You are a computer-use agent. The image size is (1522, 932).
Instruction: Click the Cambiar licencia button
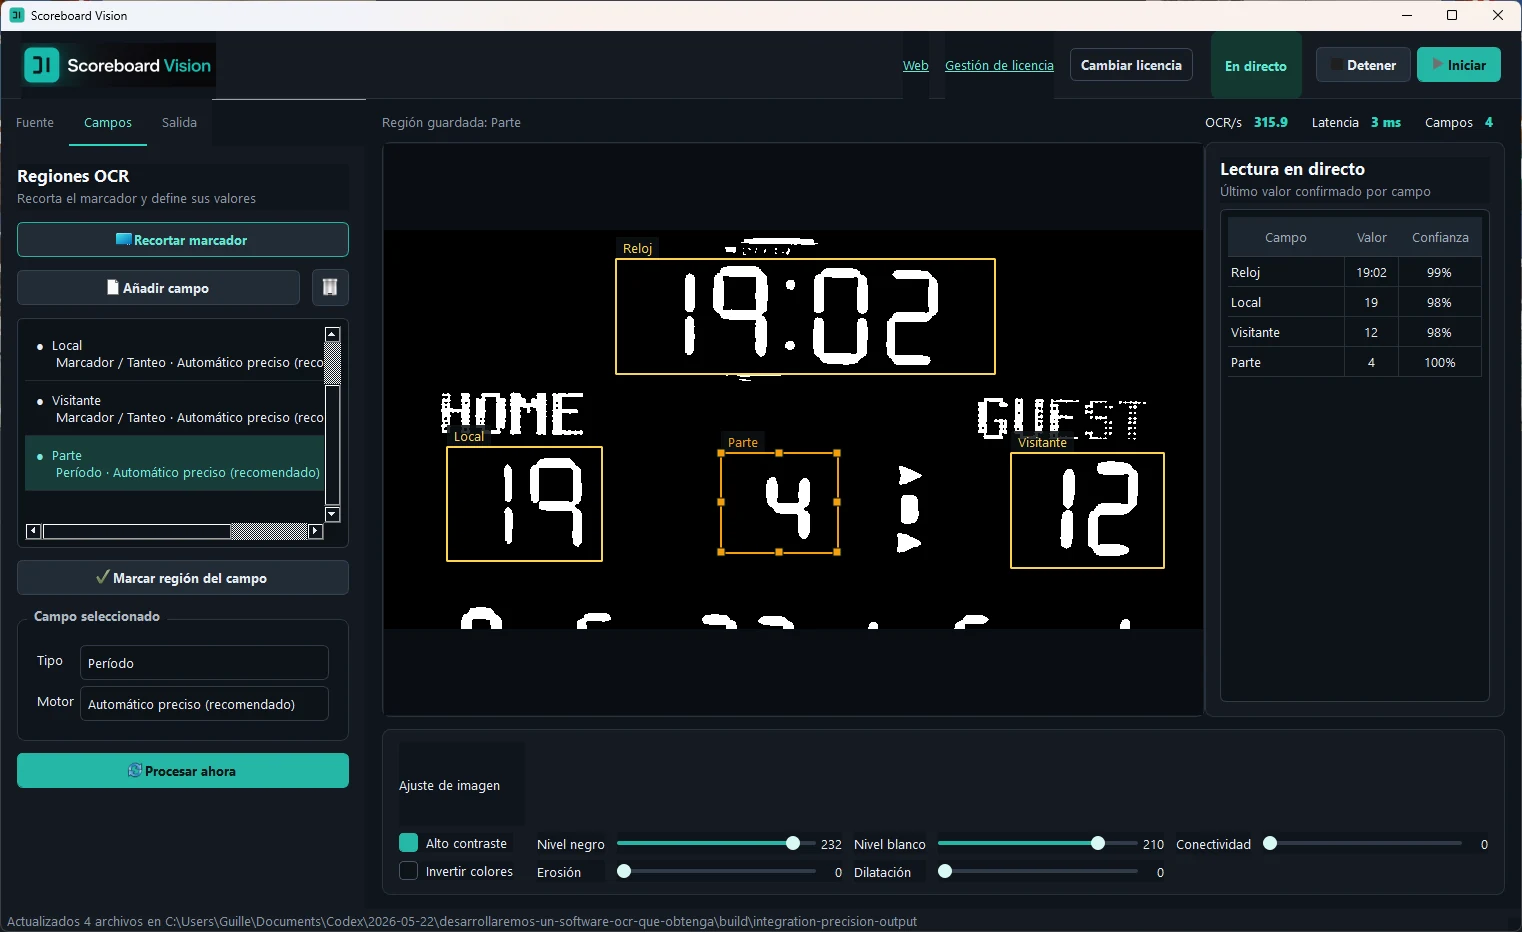coord(1131,65)
